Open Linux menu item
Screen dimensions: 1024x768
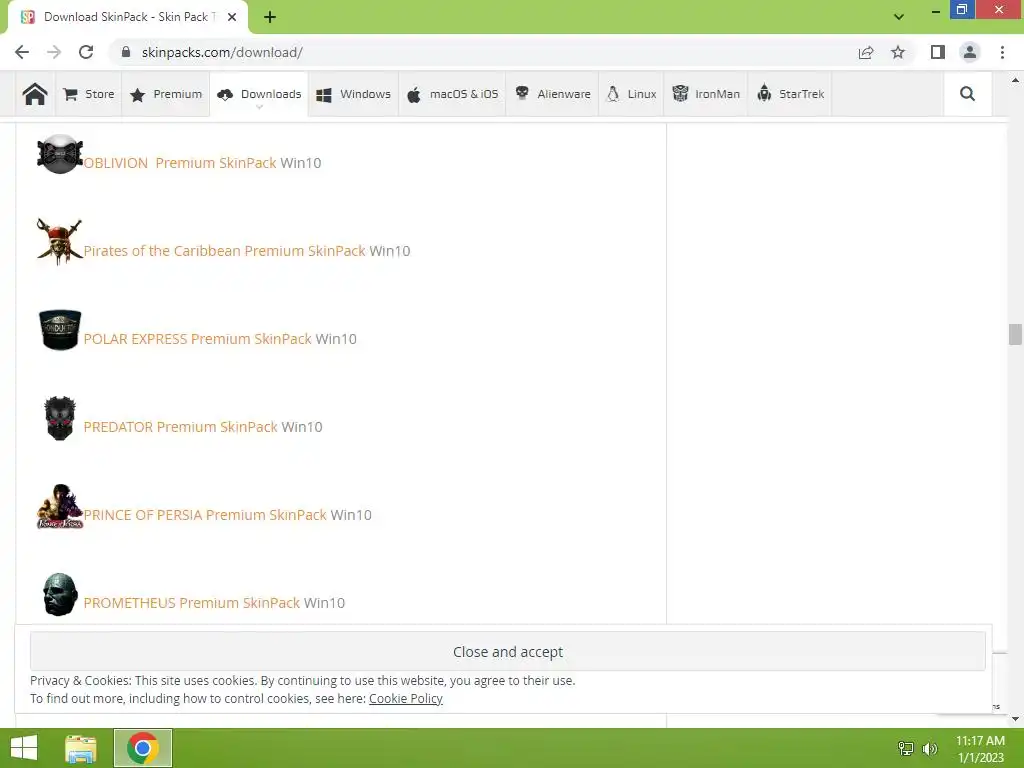[632, 94]
